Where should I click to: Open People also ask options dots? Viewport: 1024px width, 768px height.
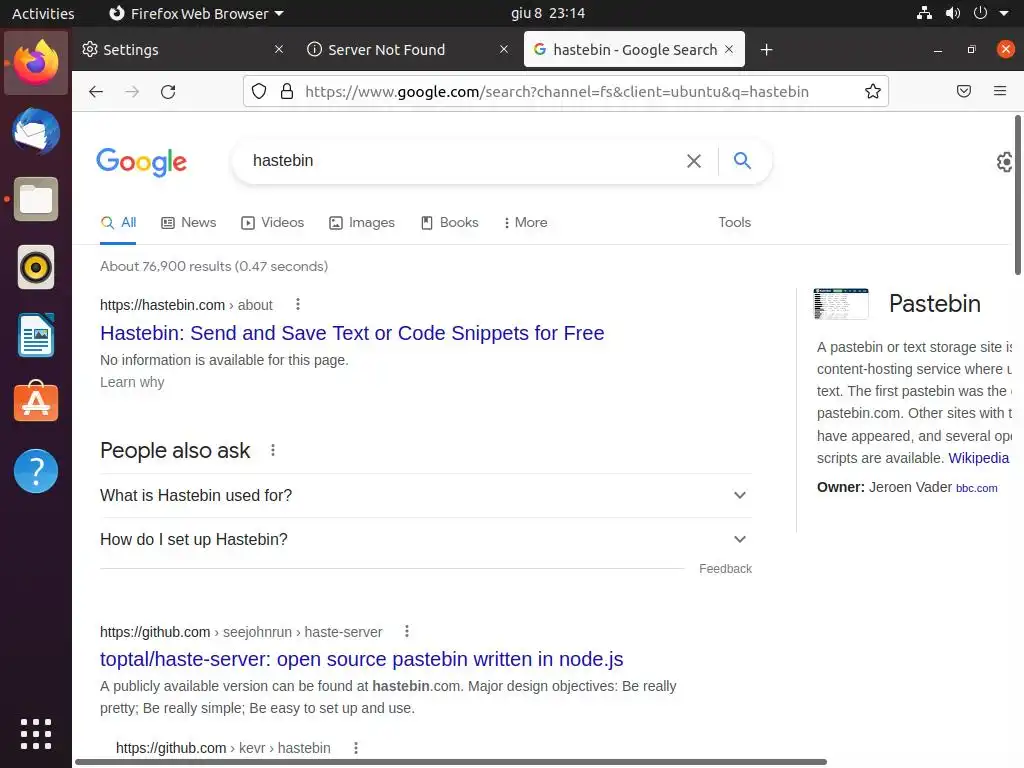pos(273,450)
